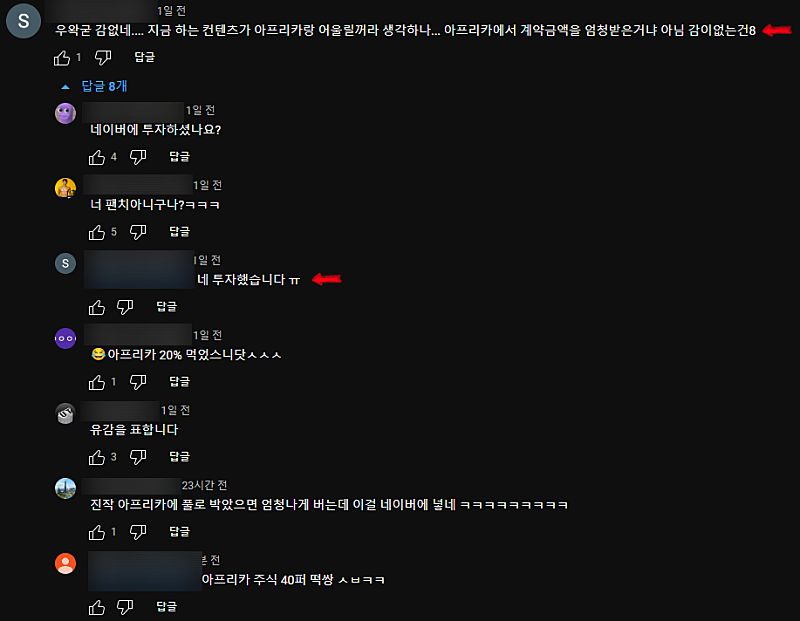Open the orange default-person avatar profile
Screen dimensions: 800x621
(x=65, y=563)
